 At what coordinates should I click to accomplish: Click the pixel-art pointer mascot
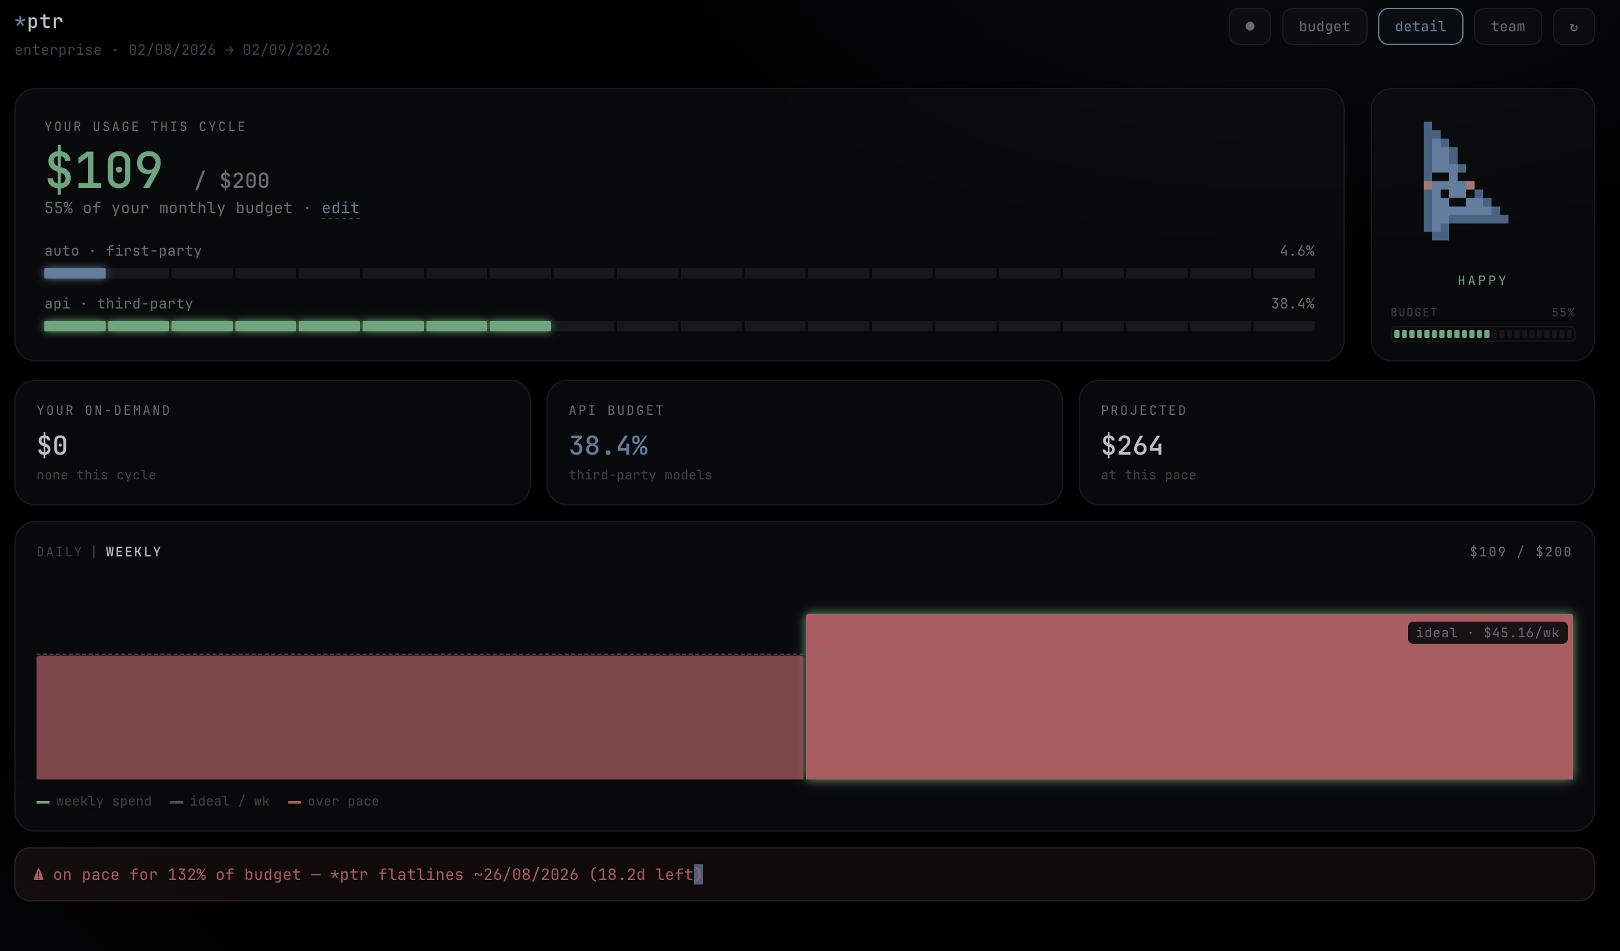click(1465, 181)
